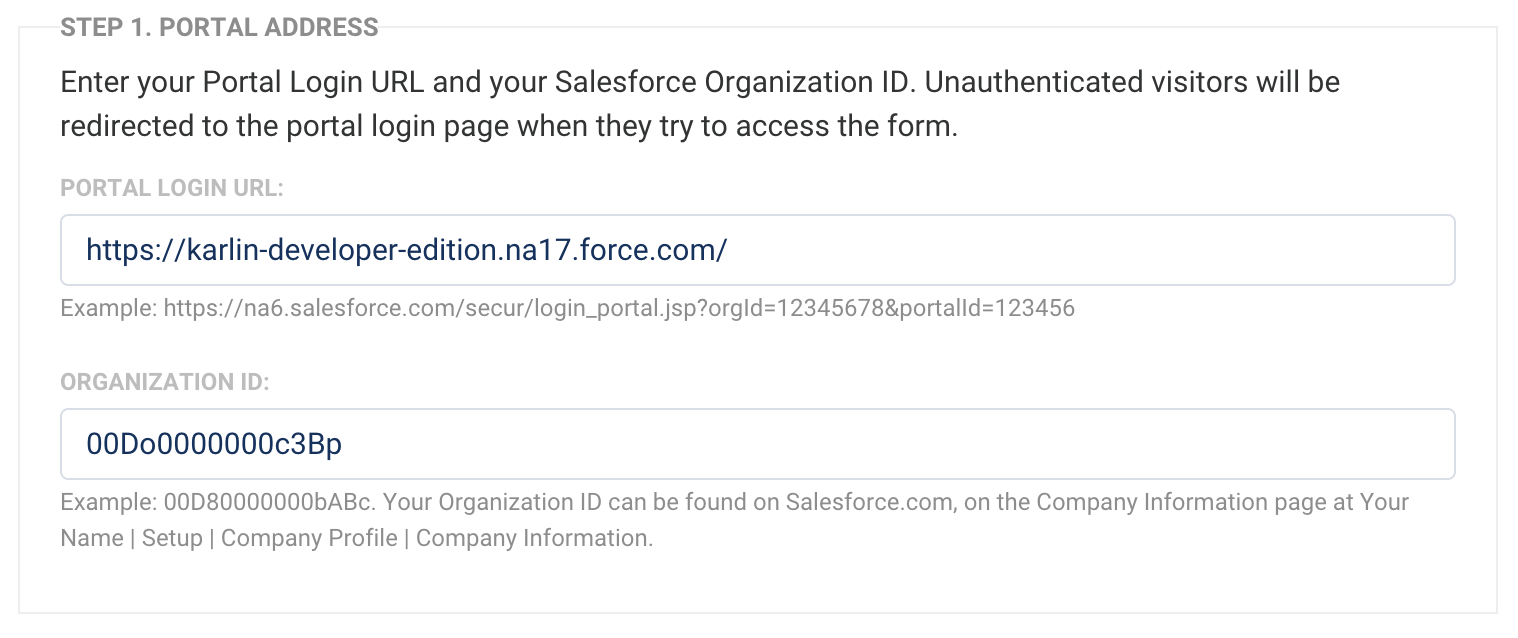
Task: Click the example login_portal.jsp URL hint
Action: click(x=619, y=308)
